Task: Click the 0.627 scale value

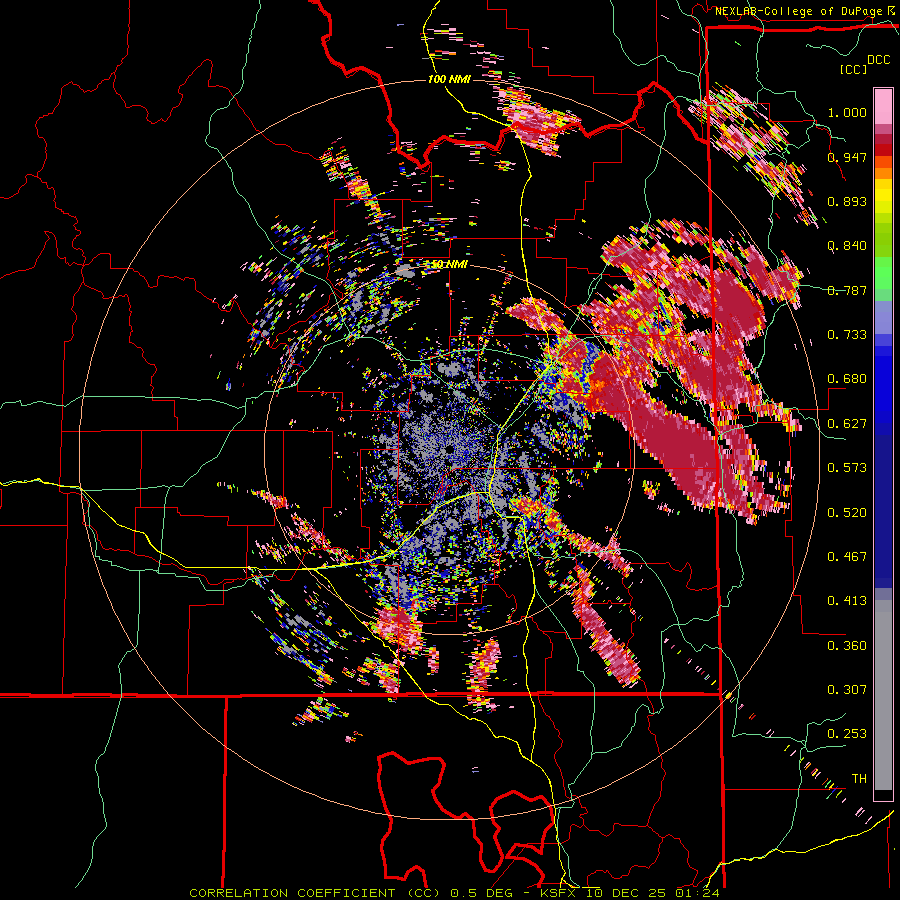Action: point(847,424)
